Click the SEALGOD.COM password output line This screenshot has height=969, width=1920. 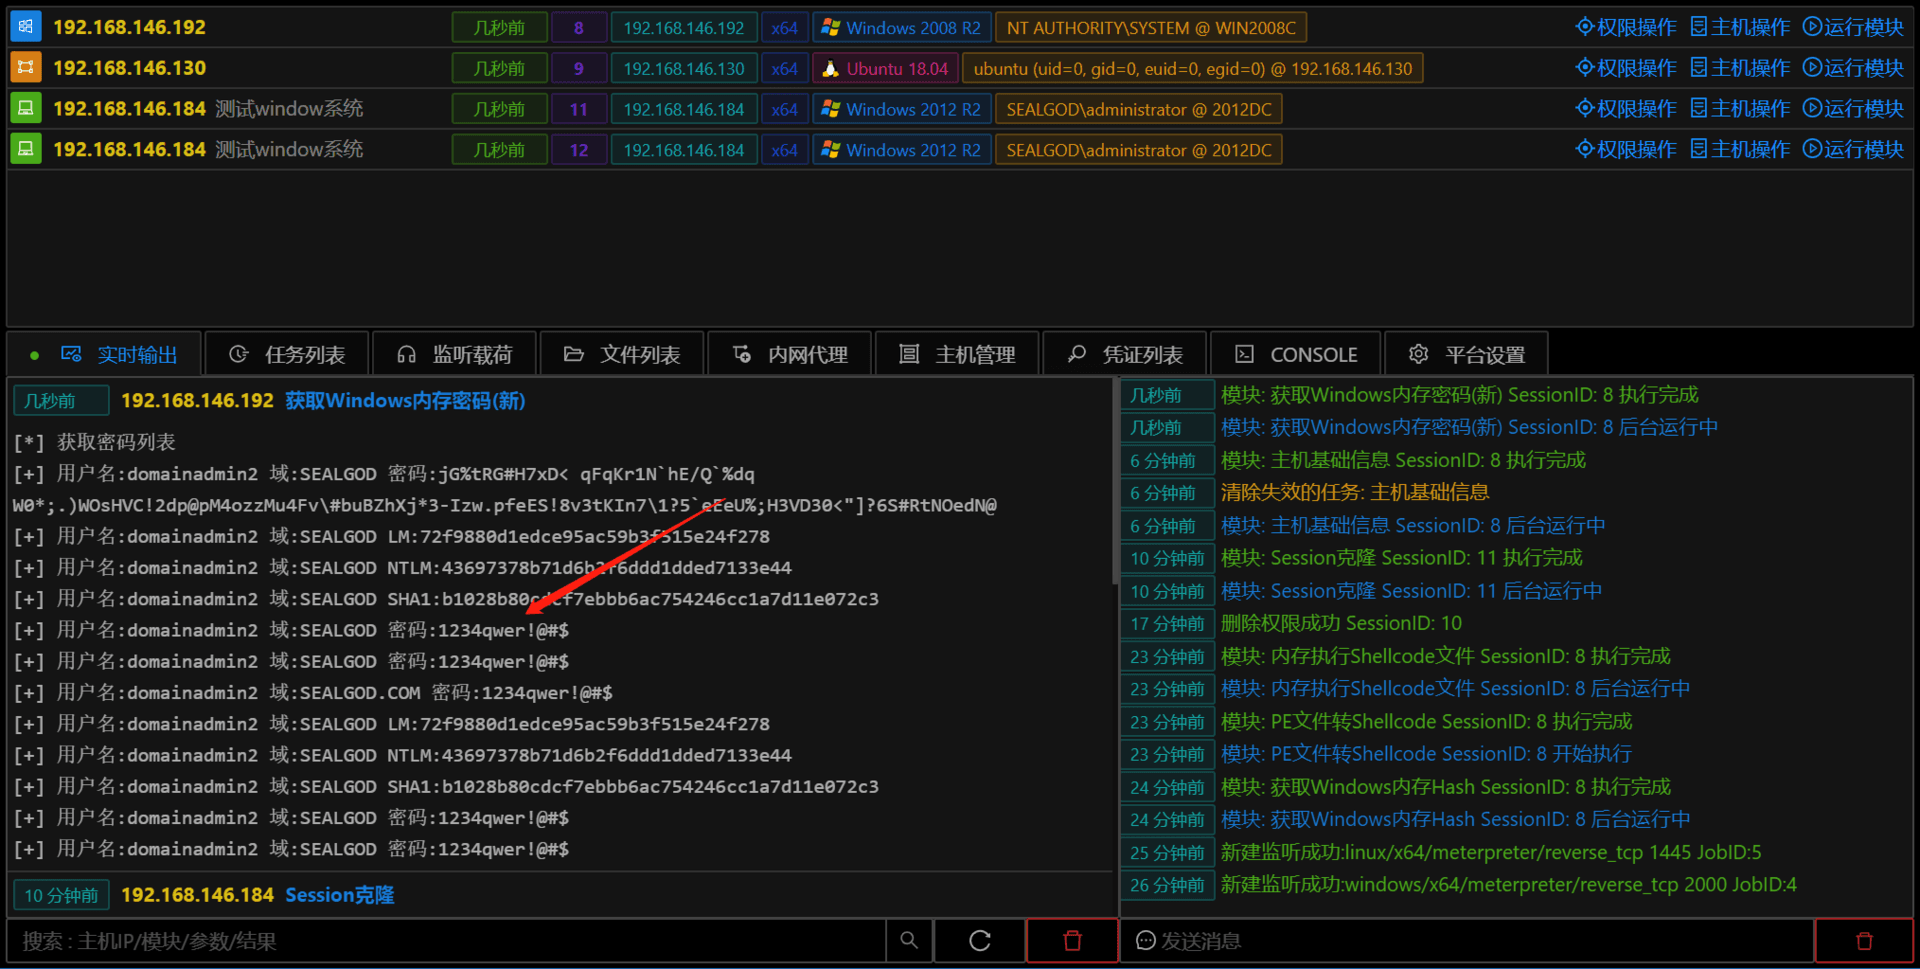pyautogui.click(x=313, y=692)
